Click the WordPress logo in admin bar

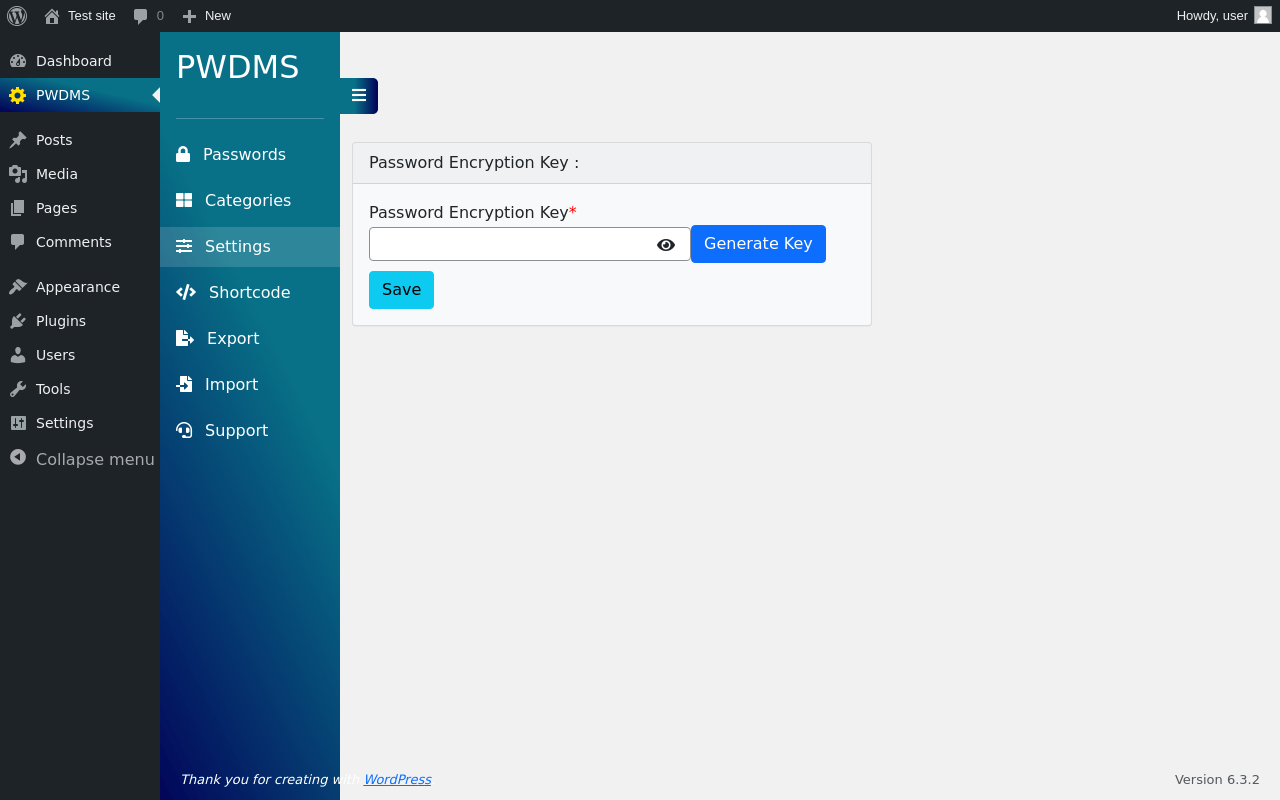coord(17,16)
